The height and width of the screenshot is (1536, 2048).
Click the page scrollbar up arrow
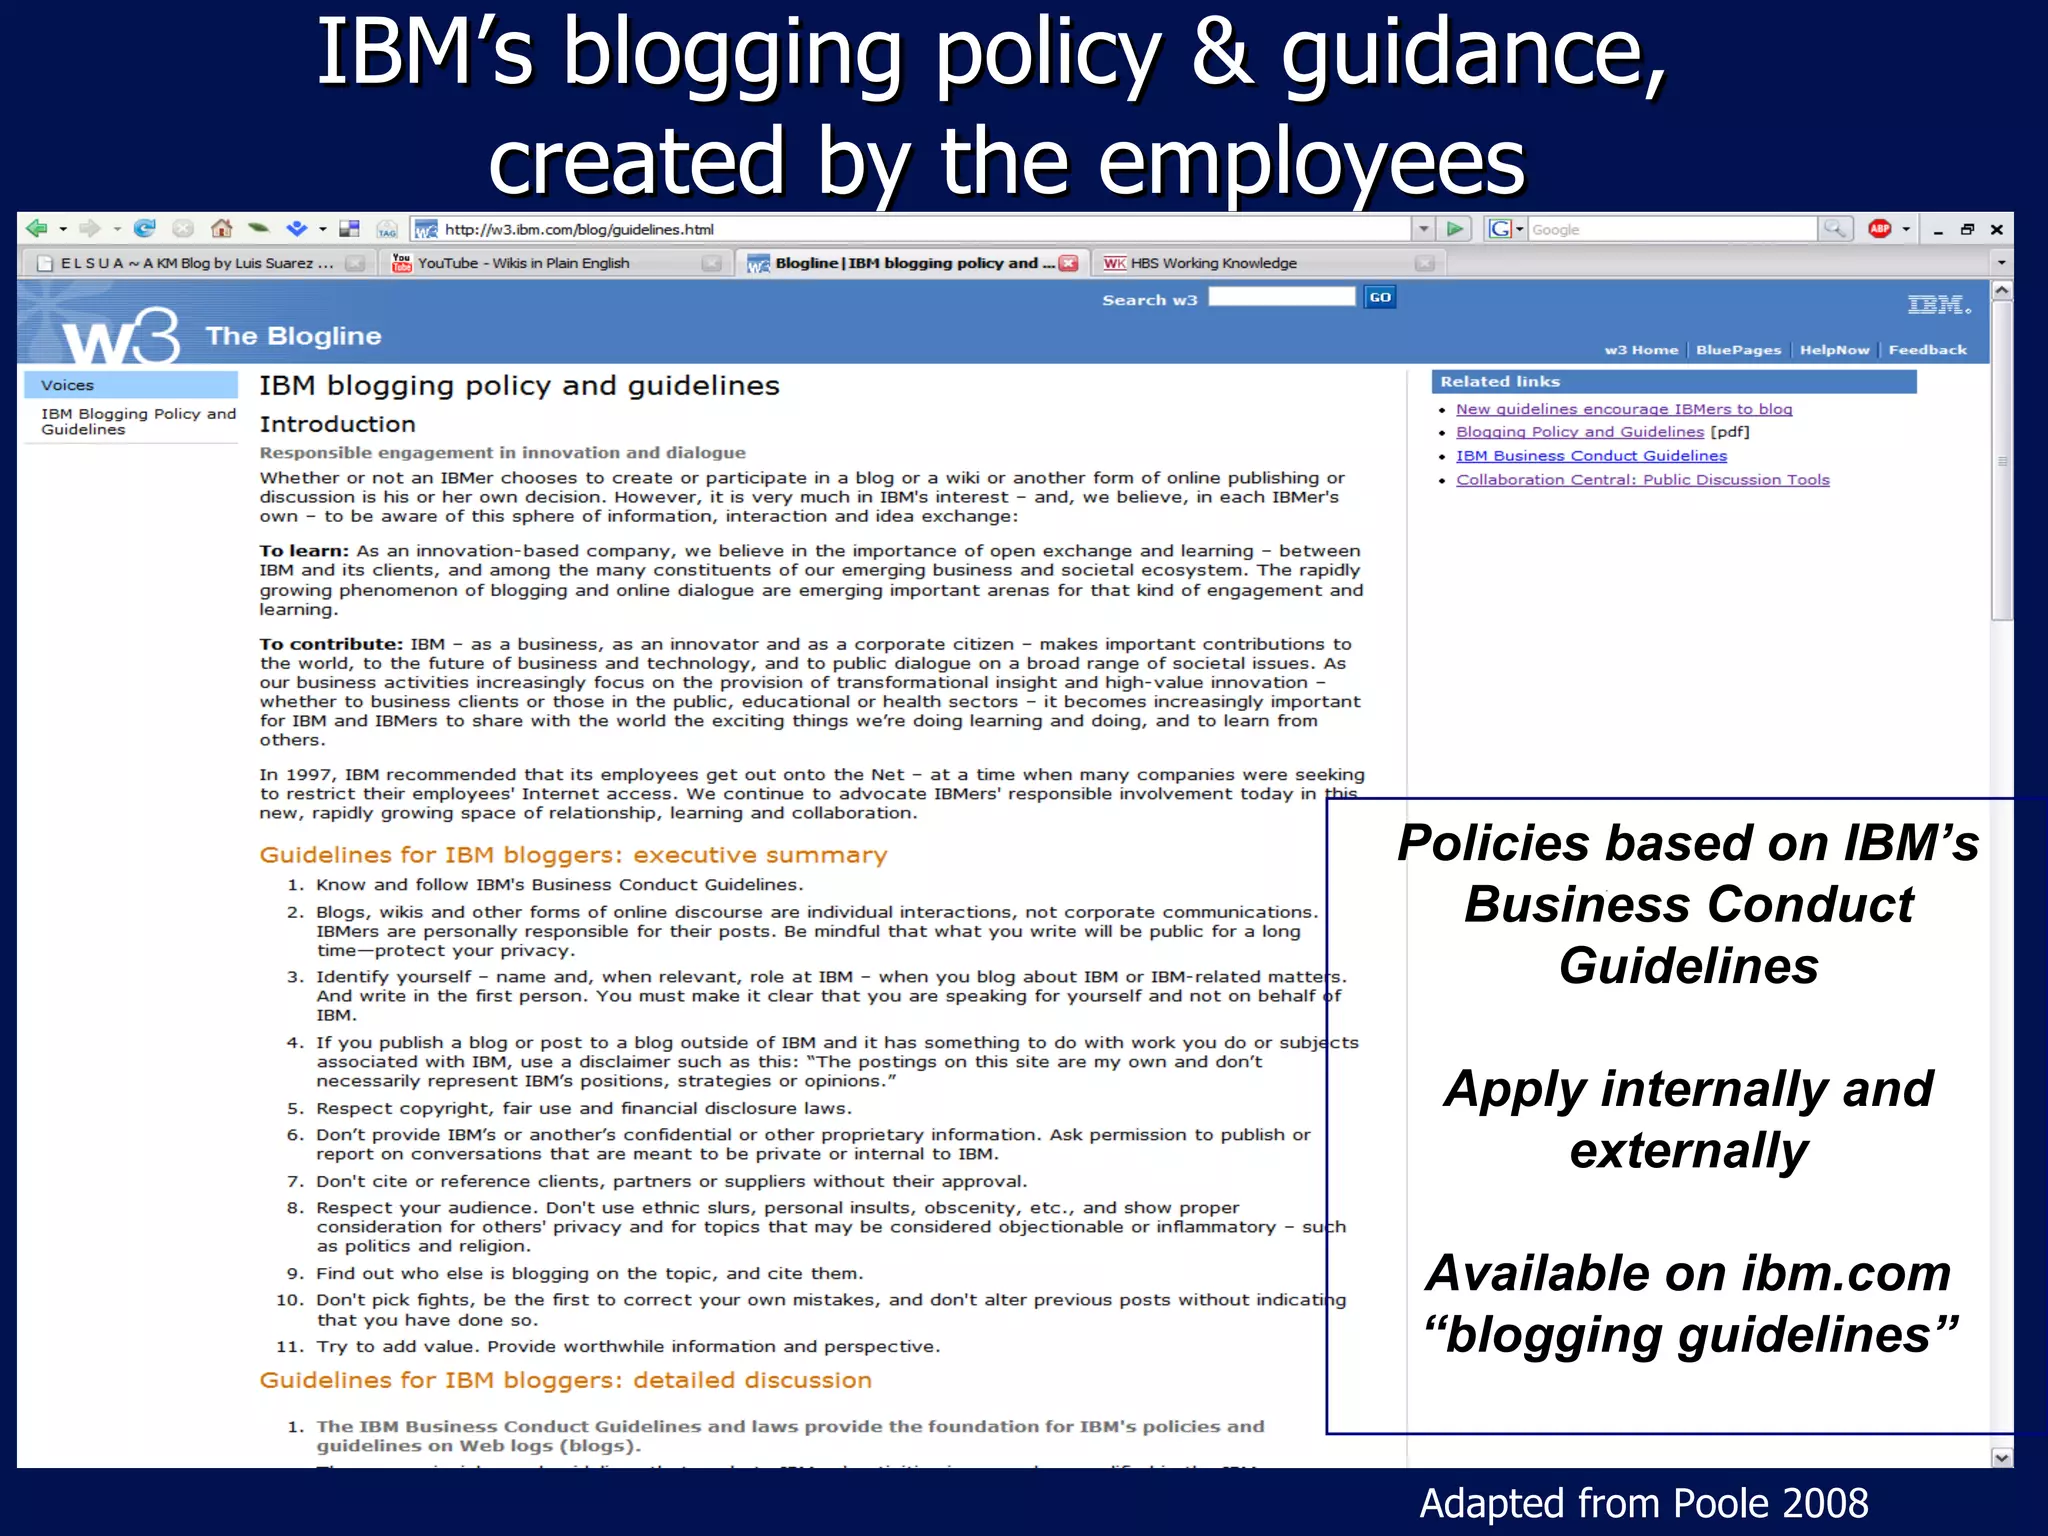2002,291
